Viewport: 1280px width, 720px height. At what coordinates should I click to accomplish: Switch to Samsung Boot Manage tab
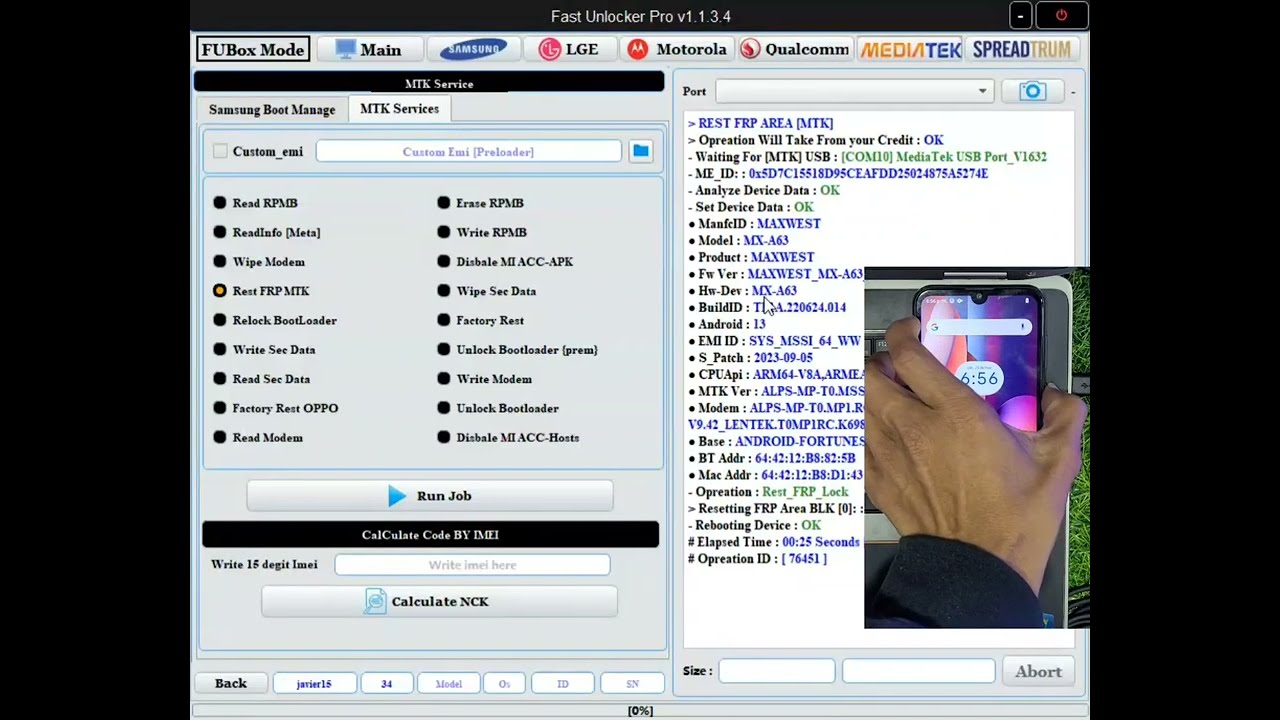click(x=272, y=110)
